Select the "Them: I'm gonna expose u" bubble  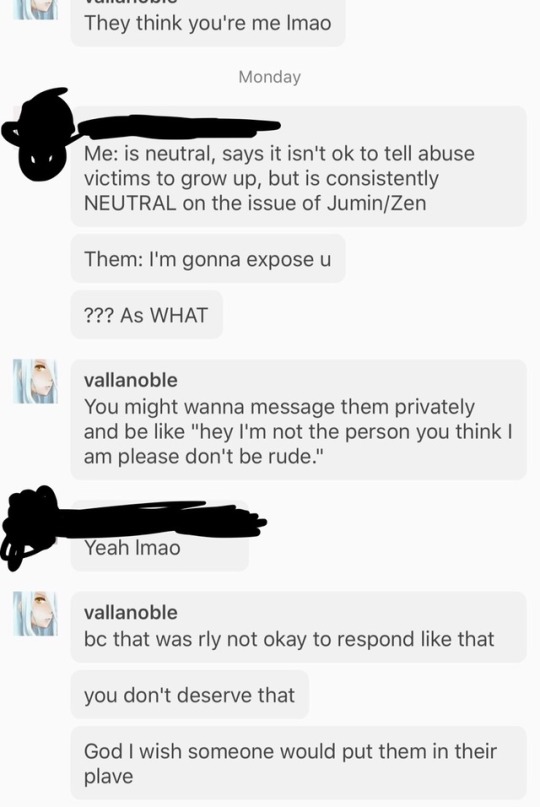pyautogui.click(x=208, y=259)
